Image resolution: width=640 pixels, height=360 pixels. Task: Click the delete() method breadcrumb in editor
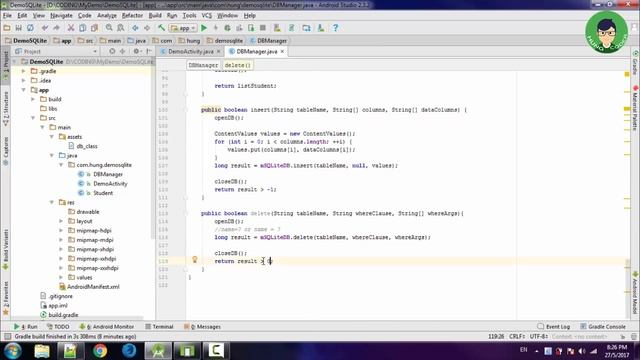[237, 65]
